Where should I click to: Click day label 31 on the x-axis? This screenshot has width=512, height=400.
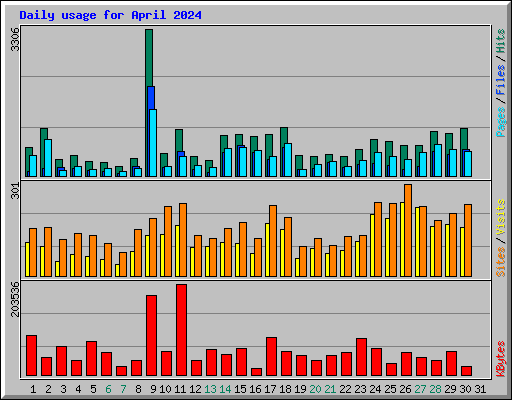click(x=480, y=389)
